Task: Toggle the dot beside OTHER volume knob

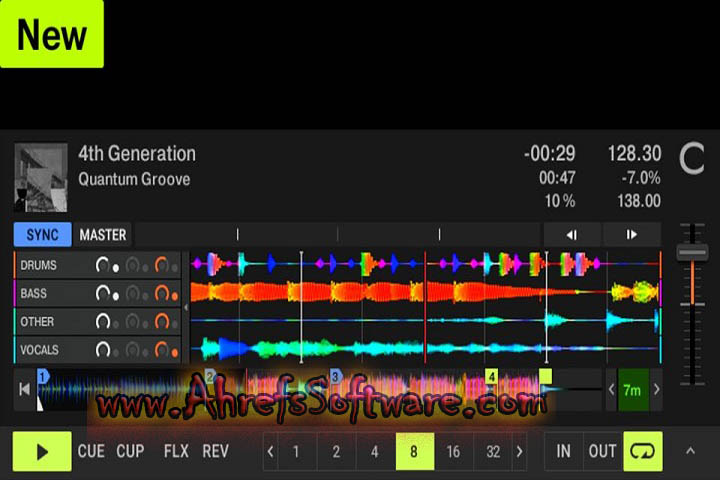Action: click(116, 324)
